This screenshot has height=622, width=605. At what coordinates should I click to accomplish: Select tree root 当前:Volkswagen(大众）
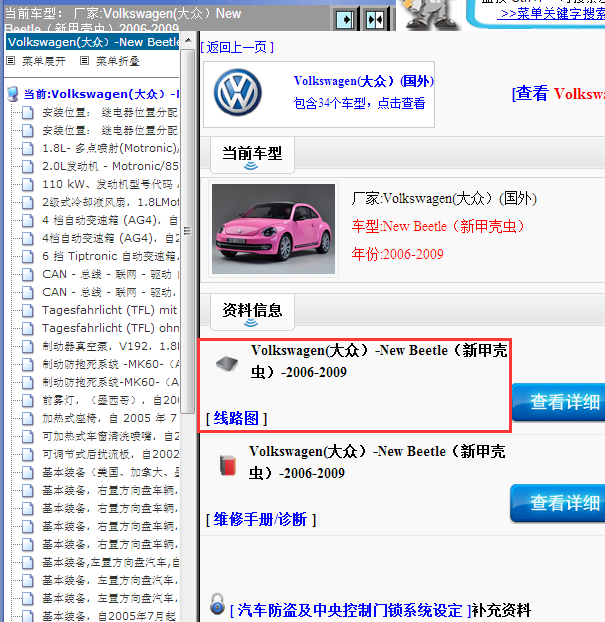coord(101,94)
